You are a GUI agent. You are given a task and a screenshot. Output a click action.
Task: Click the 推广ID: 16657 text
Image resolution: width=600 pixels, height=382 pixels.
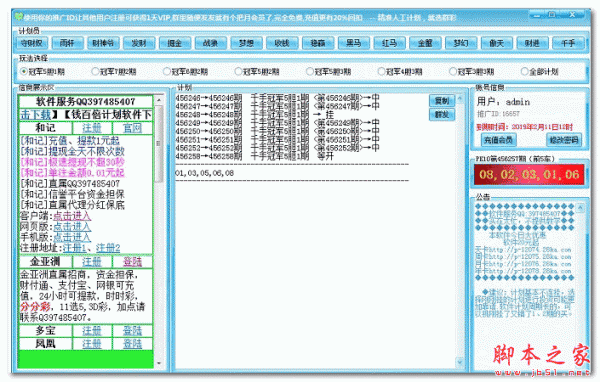coord(498,114)
